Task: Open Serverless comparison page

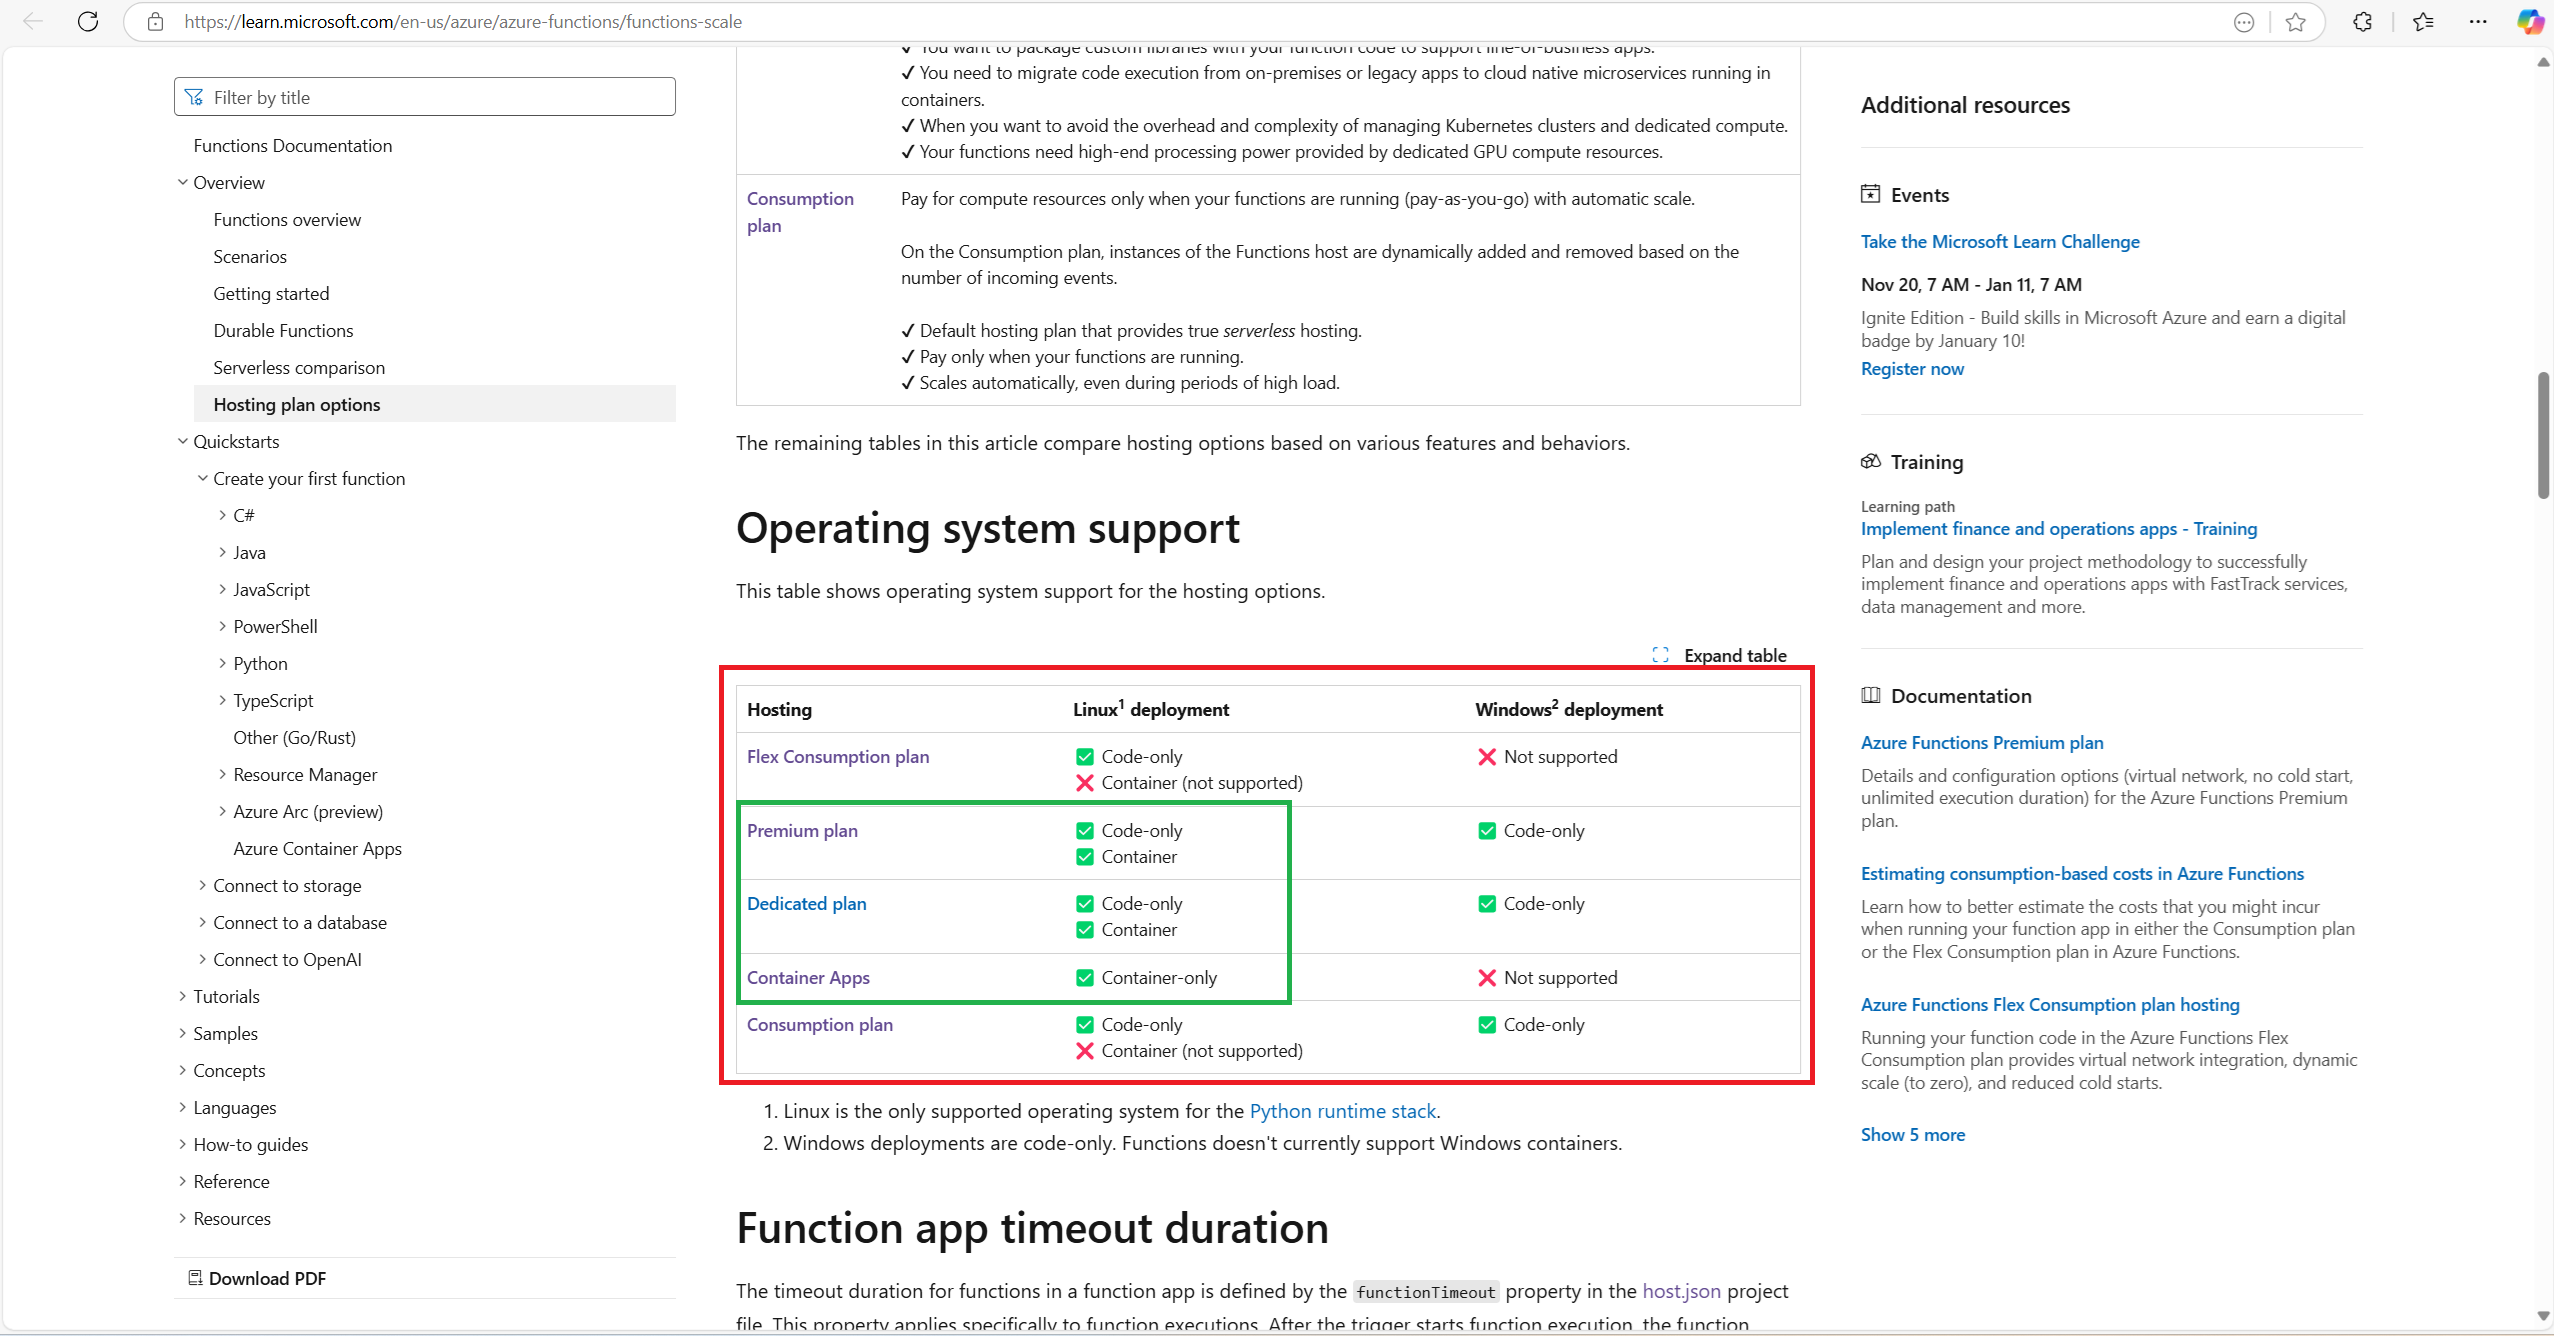Action: click(x=299, y=367)
